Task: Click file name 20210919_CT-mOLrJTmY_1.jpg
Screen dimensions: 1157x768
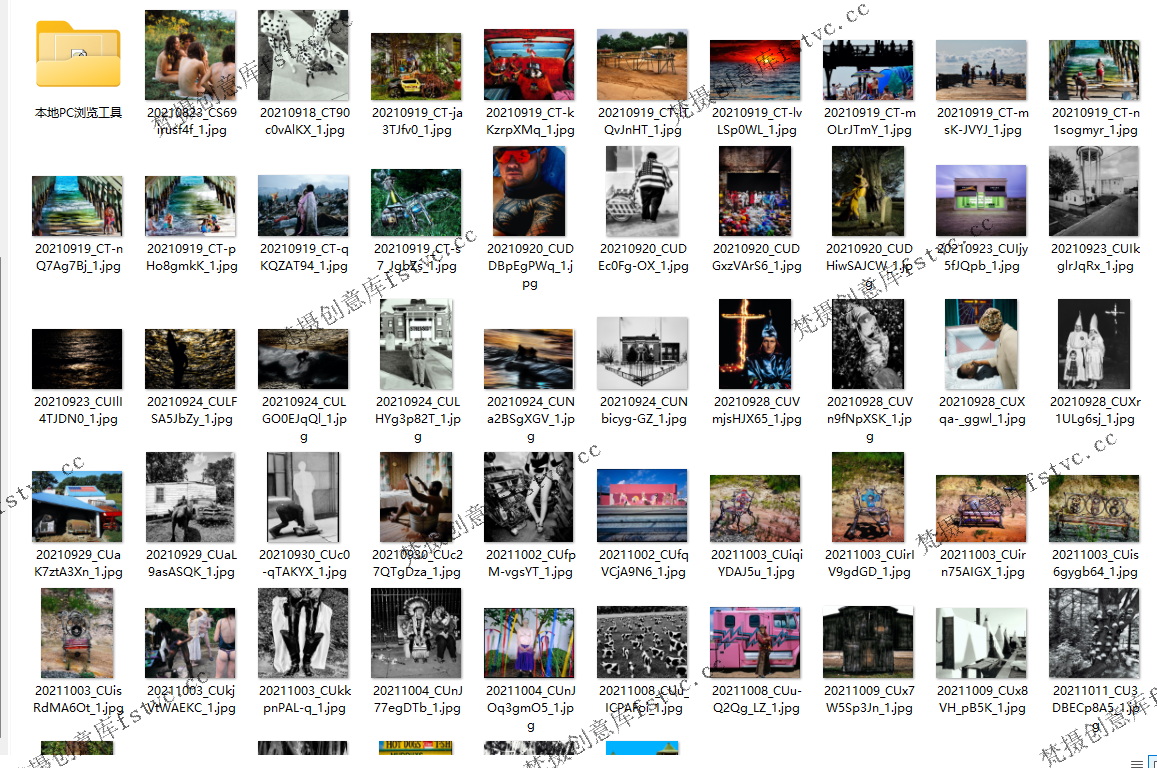Action: point(869,121)
